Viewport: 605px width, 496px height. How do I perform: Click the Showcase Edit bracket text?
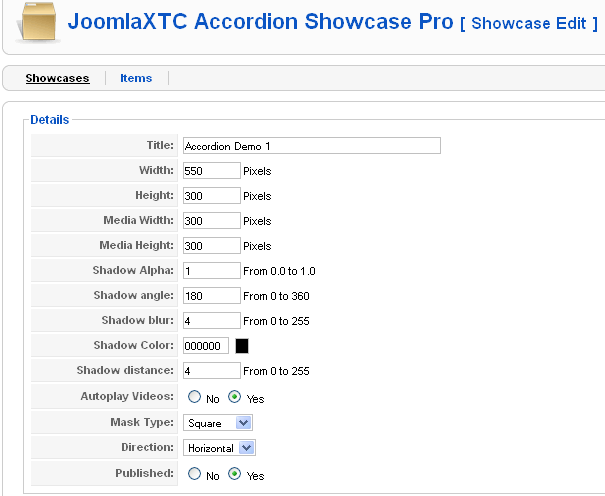click(529, 24)
